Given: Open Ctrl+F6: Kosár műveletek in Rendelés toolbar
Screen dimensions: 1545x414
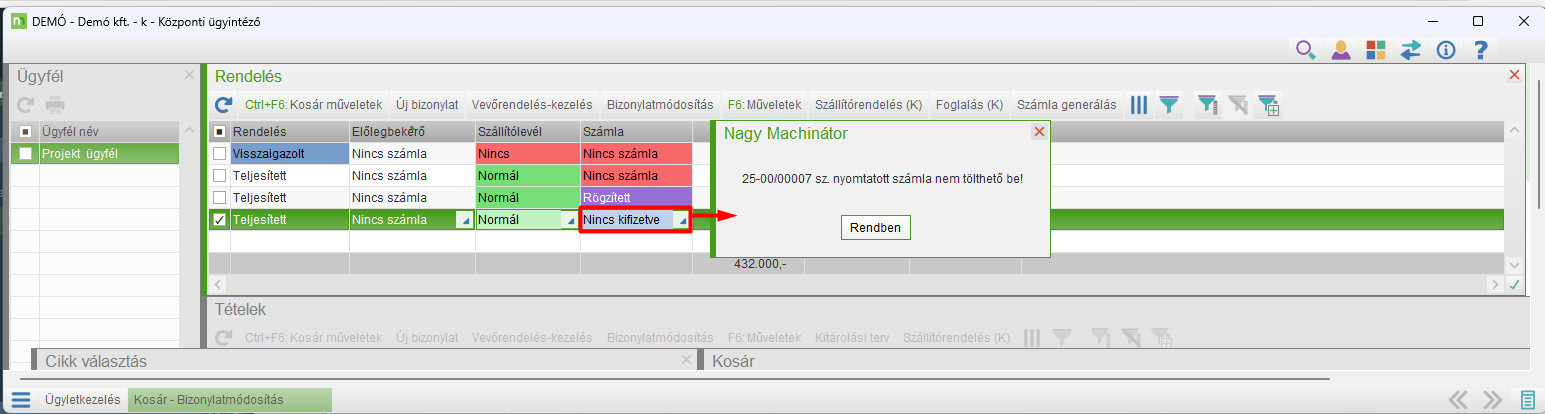Looking at the screenshot, I should point(313,104).
